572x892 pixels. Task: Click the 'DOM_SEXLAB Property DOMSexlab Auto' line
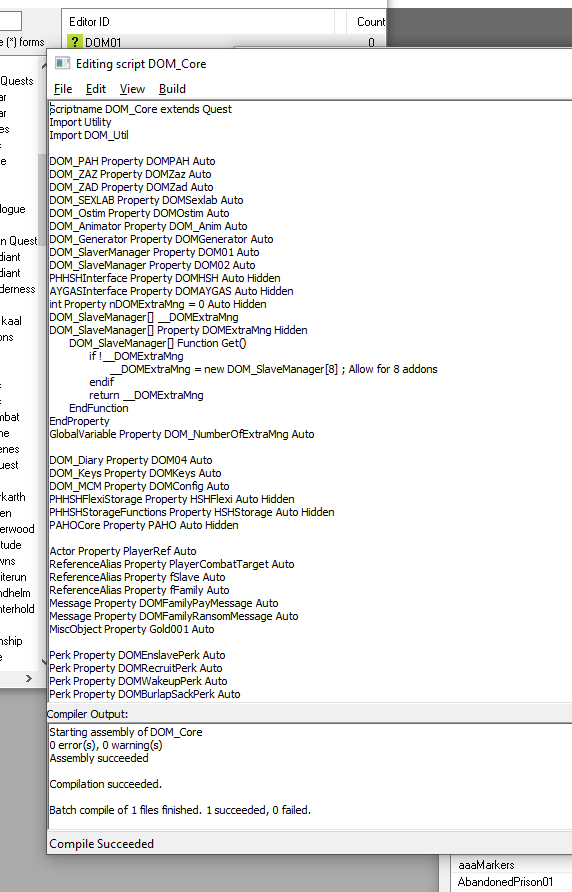click(x=146, y=200)
